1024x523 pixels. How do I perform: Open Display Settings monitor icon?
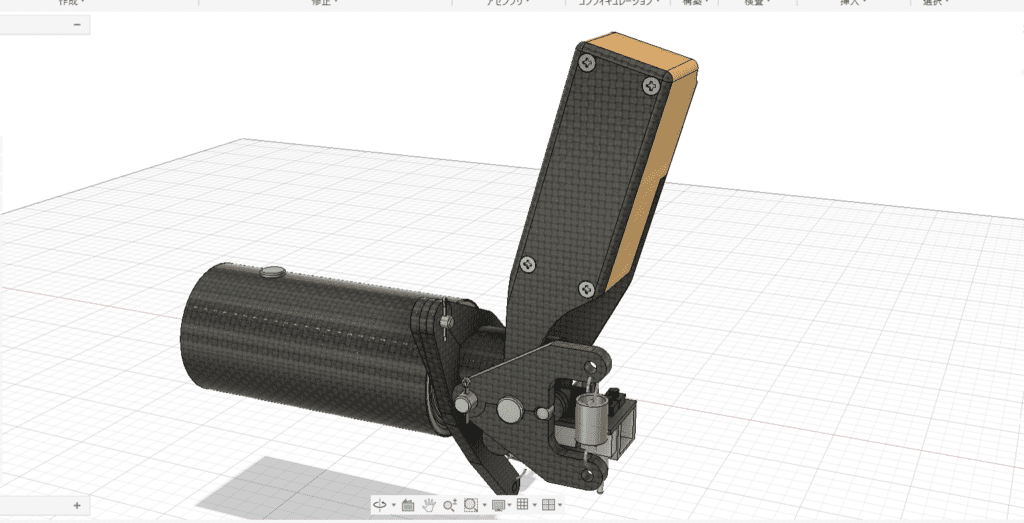[x=498, y=505]
